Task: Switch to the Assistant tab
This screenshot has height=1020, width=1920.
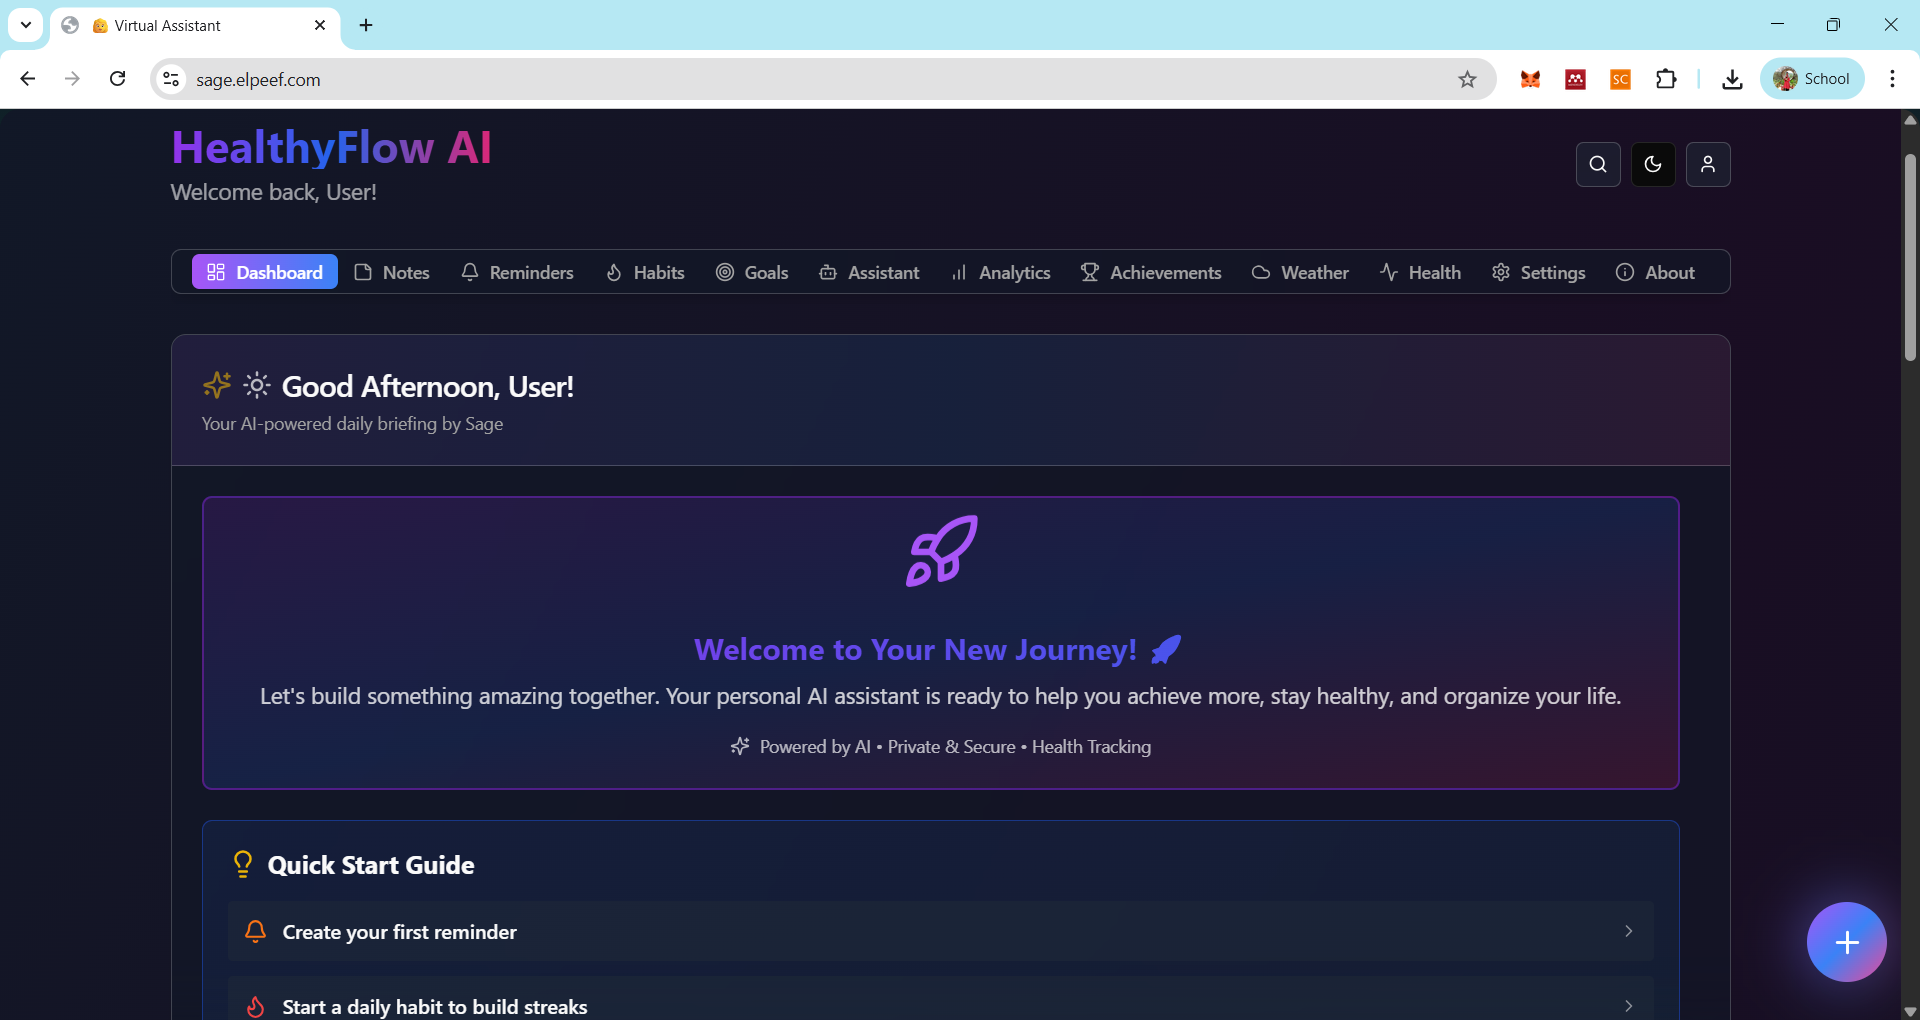Action: [869, 272]
